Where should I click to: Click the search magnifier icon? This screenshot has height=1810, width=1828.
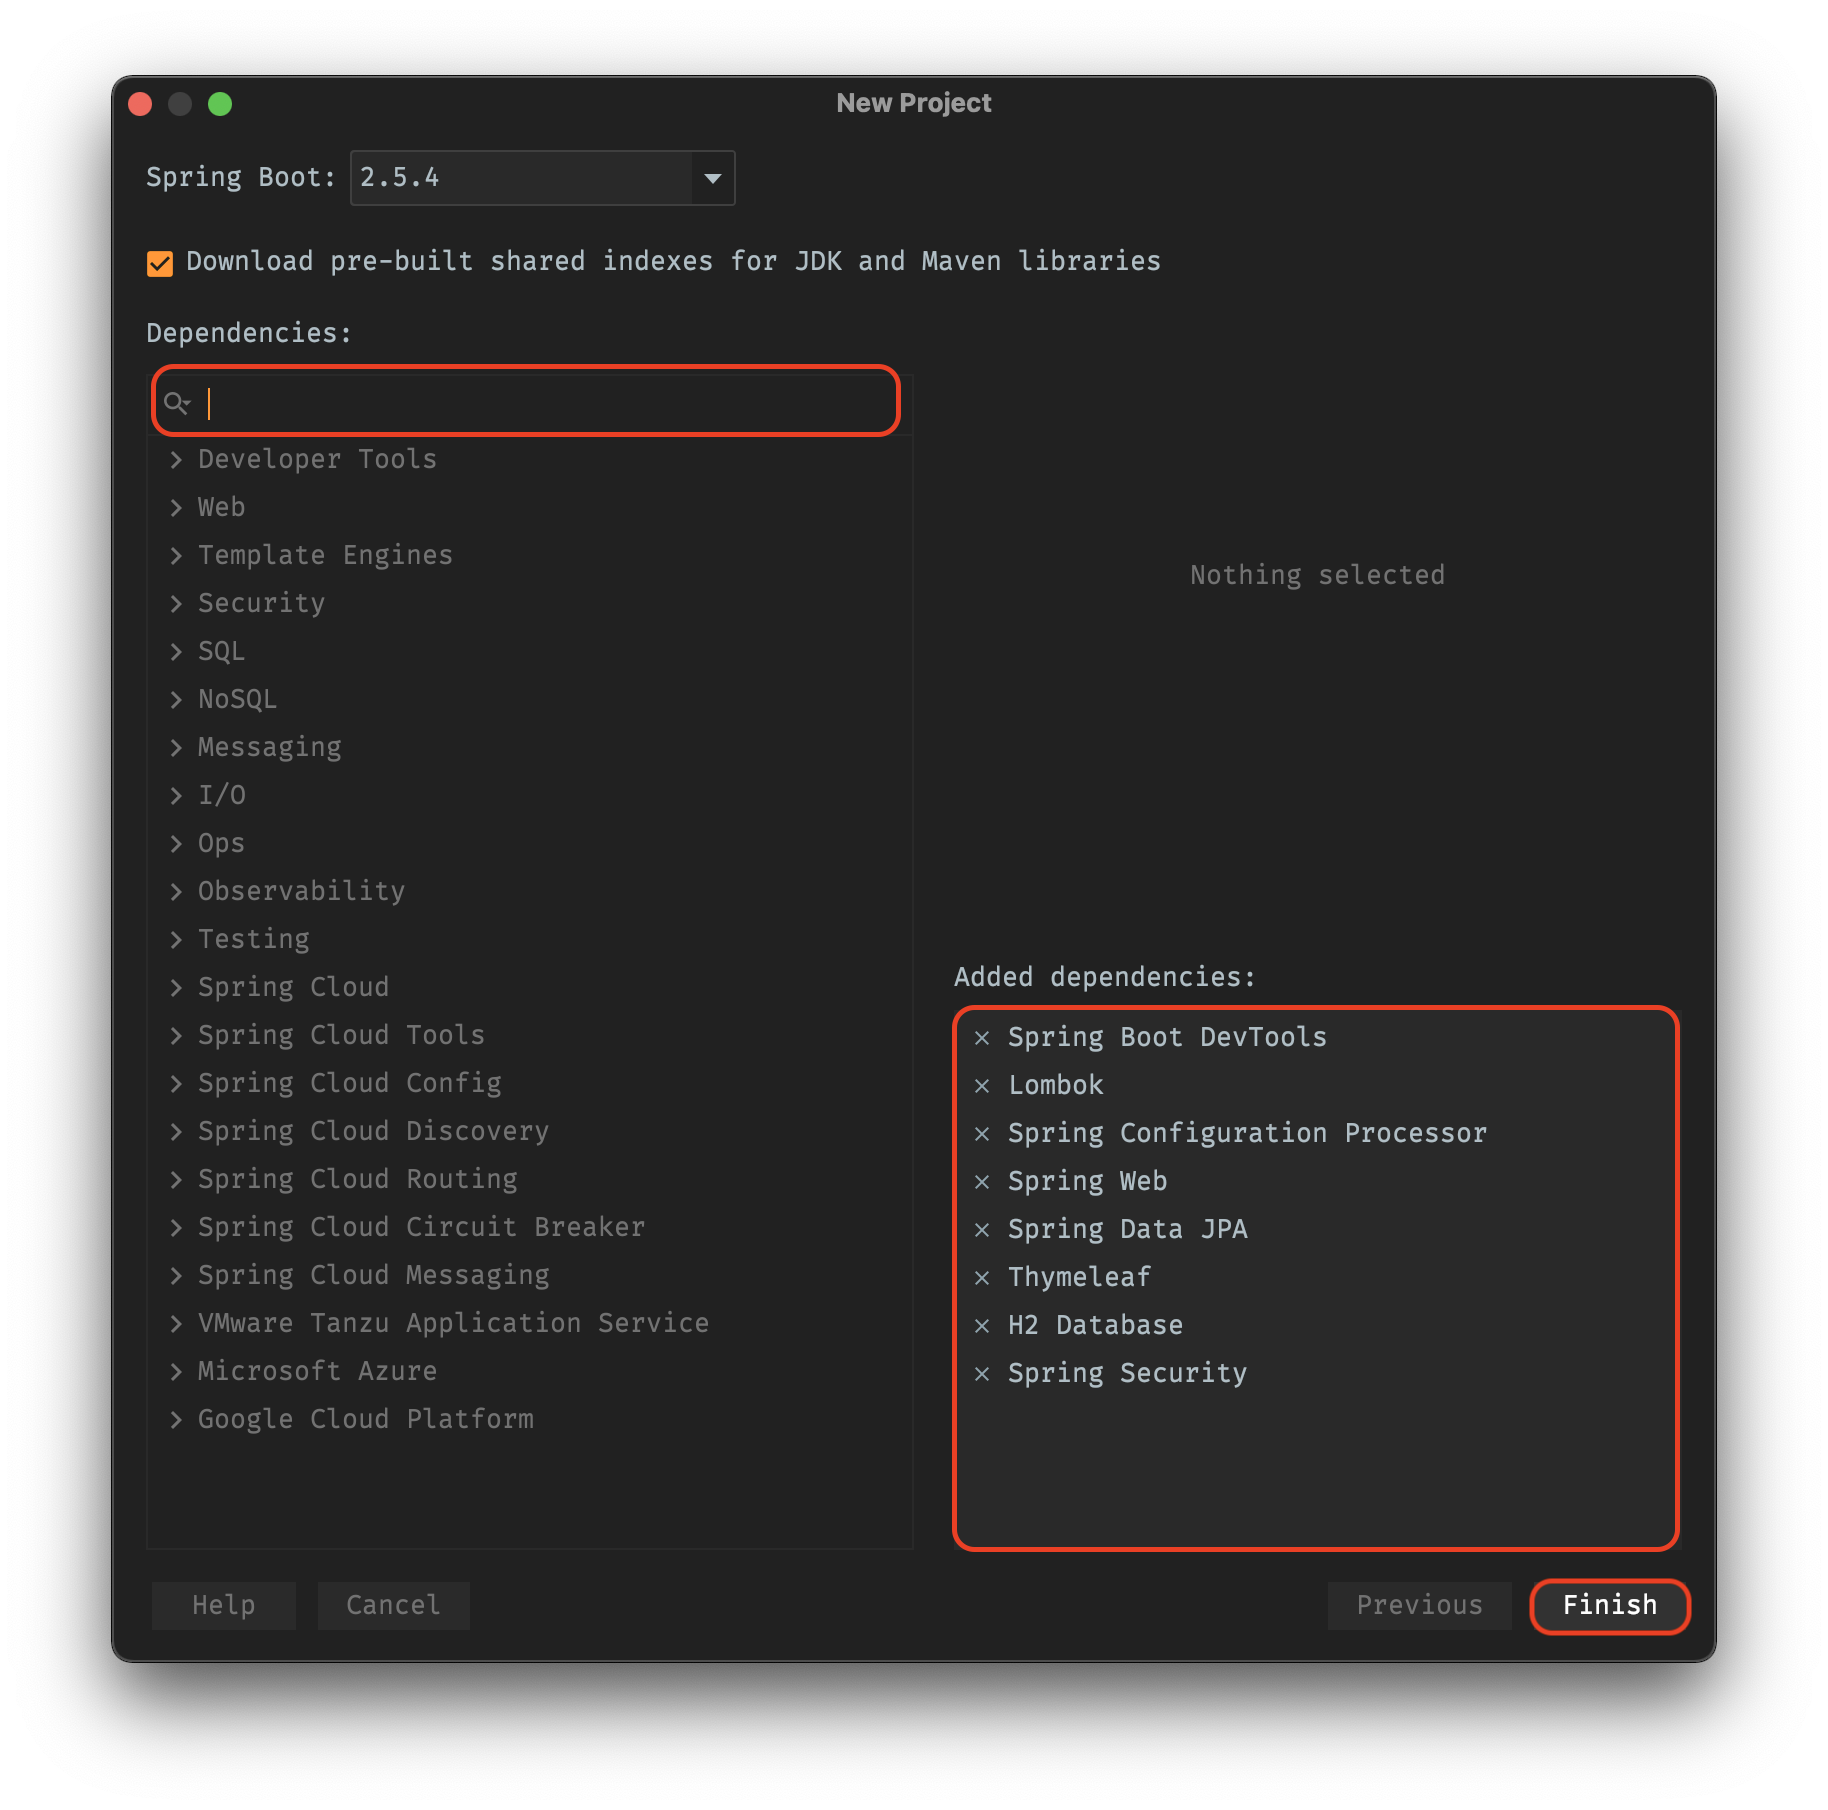177,403
